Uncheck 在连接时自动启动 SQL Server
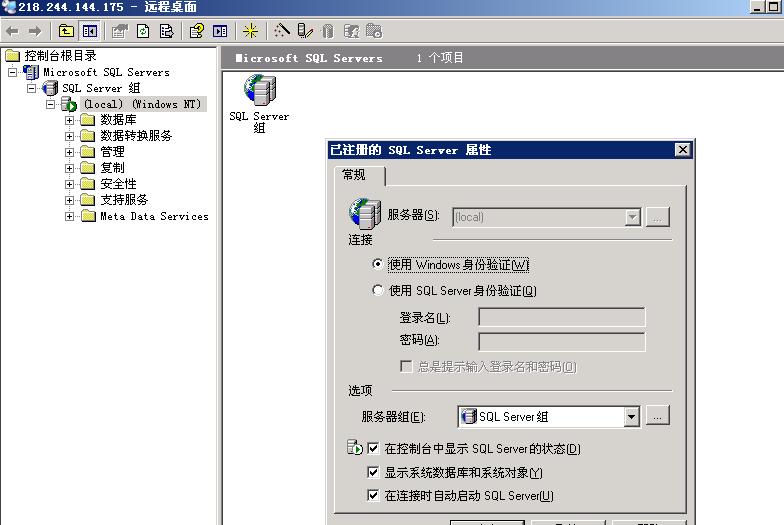The image size is (784, 525). pyautogui.click(x=373, y=496)
